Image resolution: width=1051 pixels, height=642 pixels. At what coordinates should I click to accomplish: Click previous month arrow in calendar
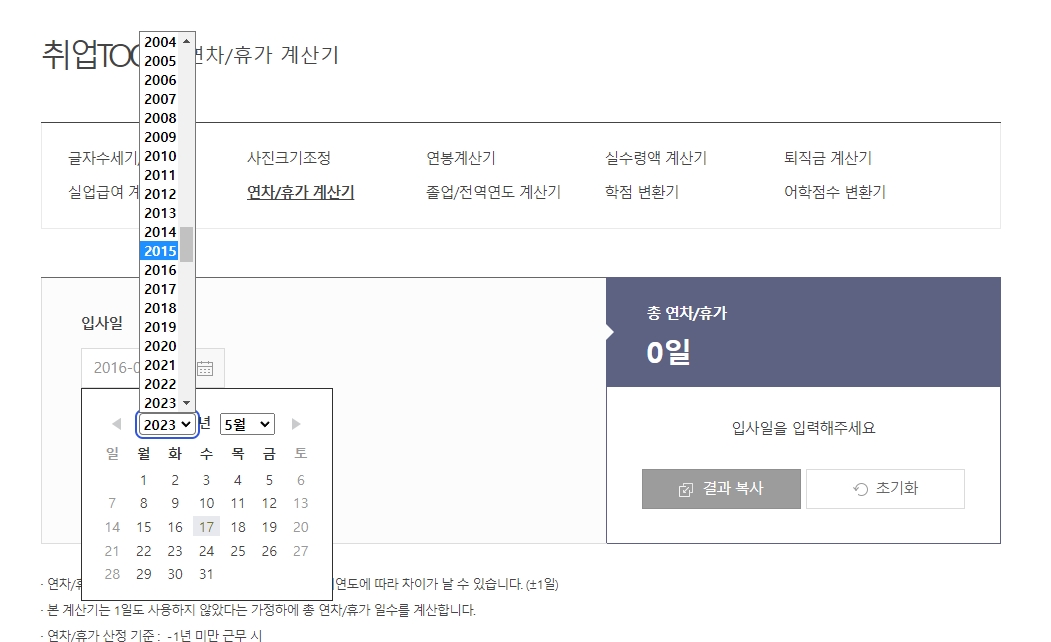coord(116,423)
